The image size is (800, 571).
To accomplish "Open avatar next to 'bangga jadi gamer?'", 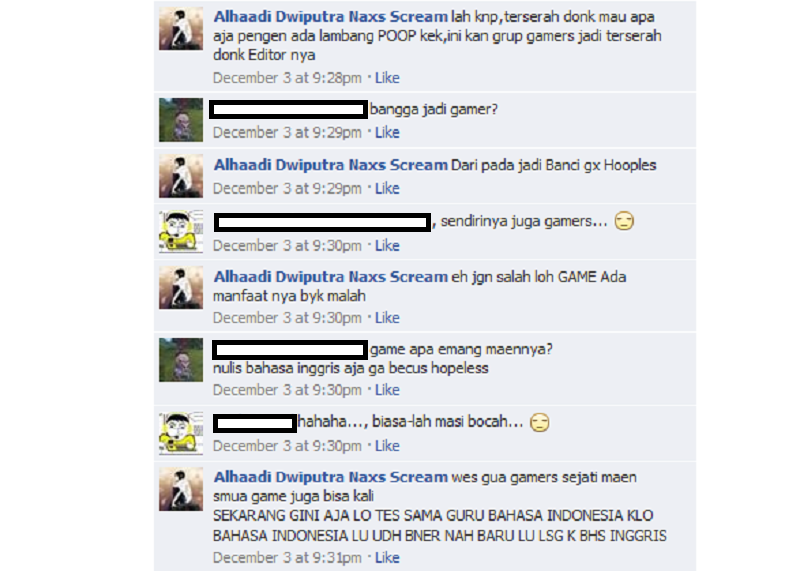I will pyautogui.click(x=181, y=120).
